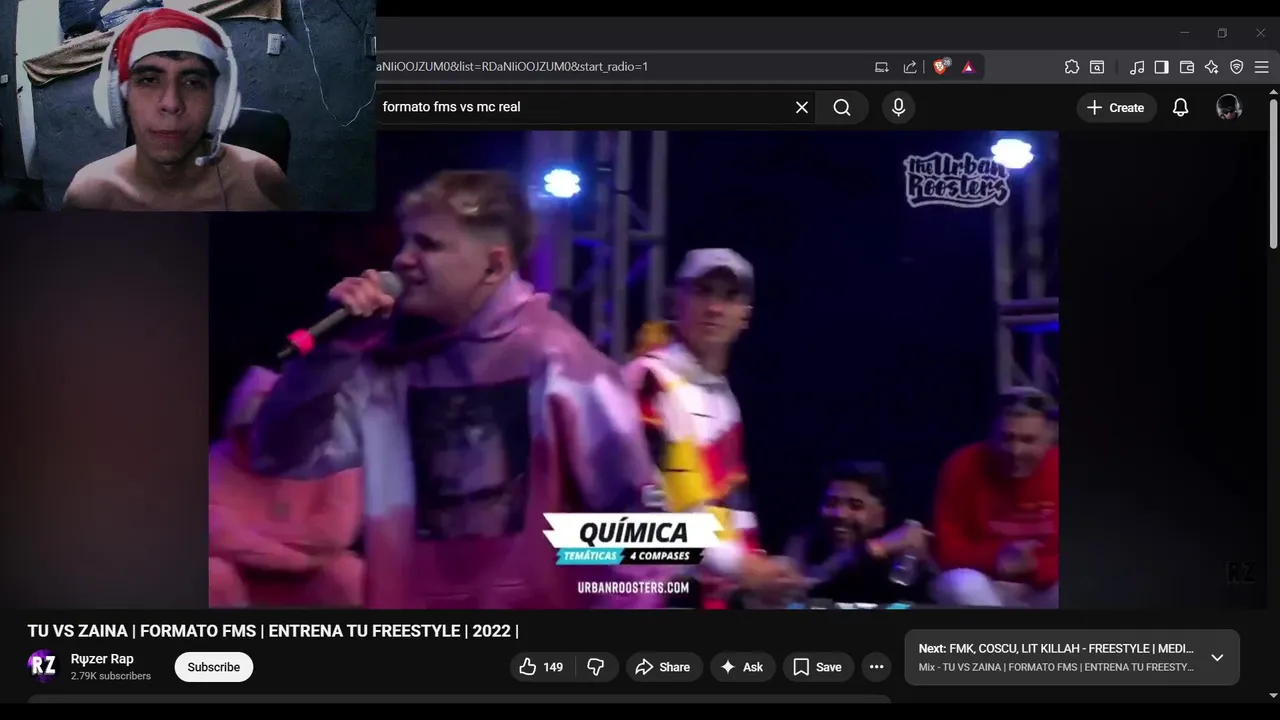Clear the YouTube search box text
Viewport: 1280px width, 720px height.
801,107
